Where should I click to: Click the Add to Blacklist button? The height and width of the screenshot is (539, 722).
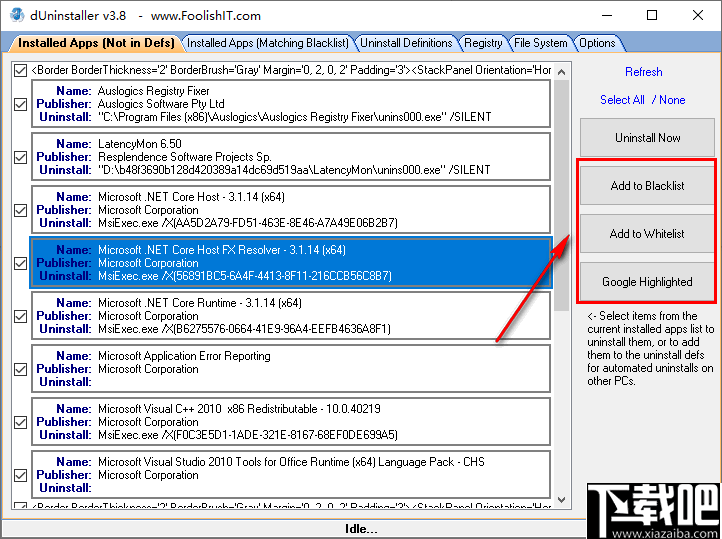pyautogui.click(x=647, y=185)
